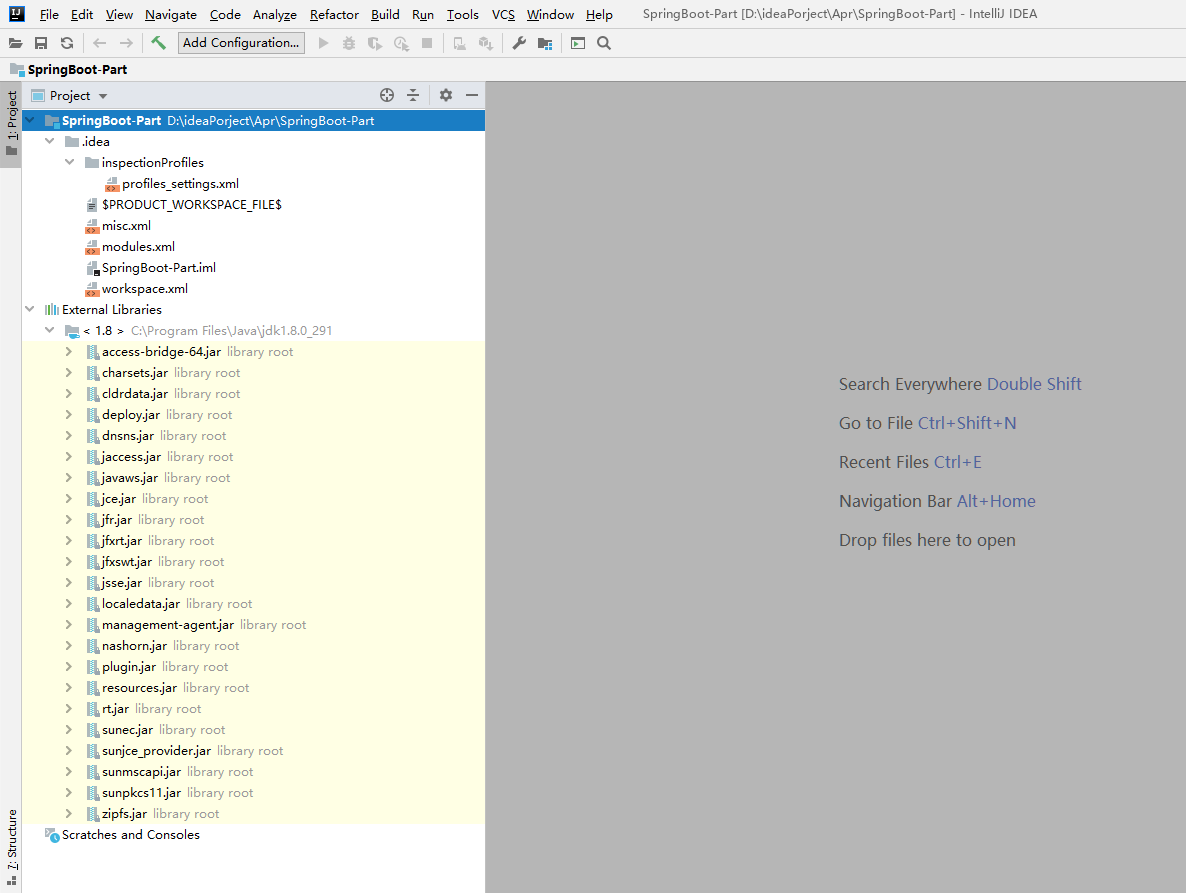Toggle the 1: Project side tab
This screenshot has width=1186, height=893.
coord(11,124)
